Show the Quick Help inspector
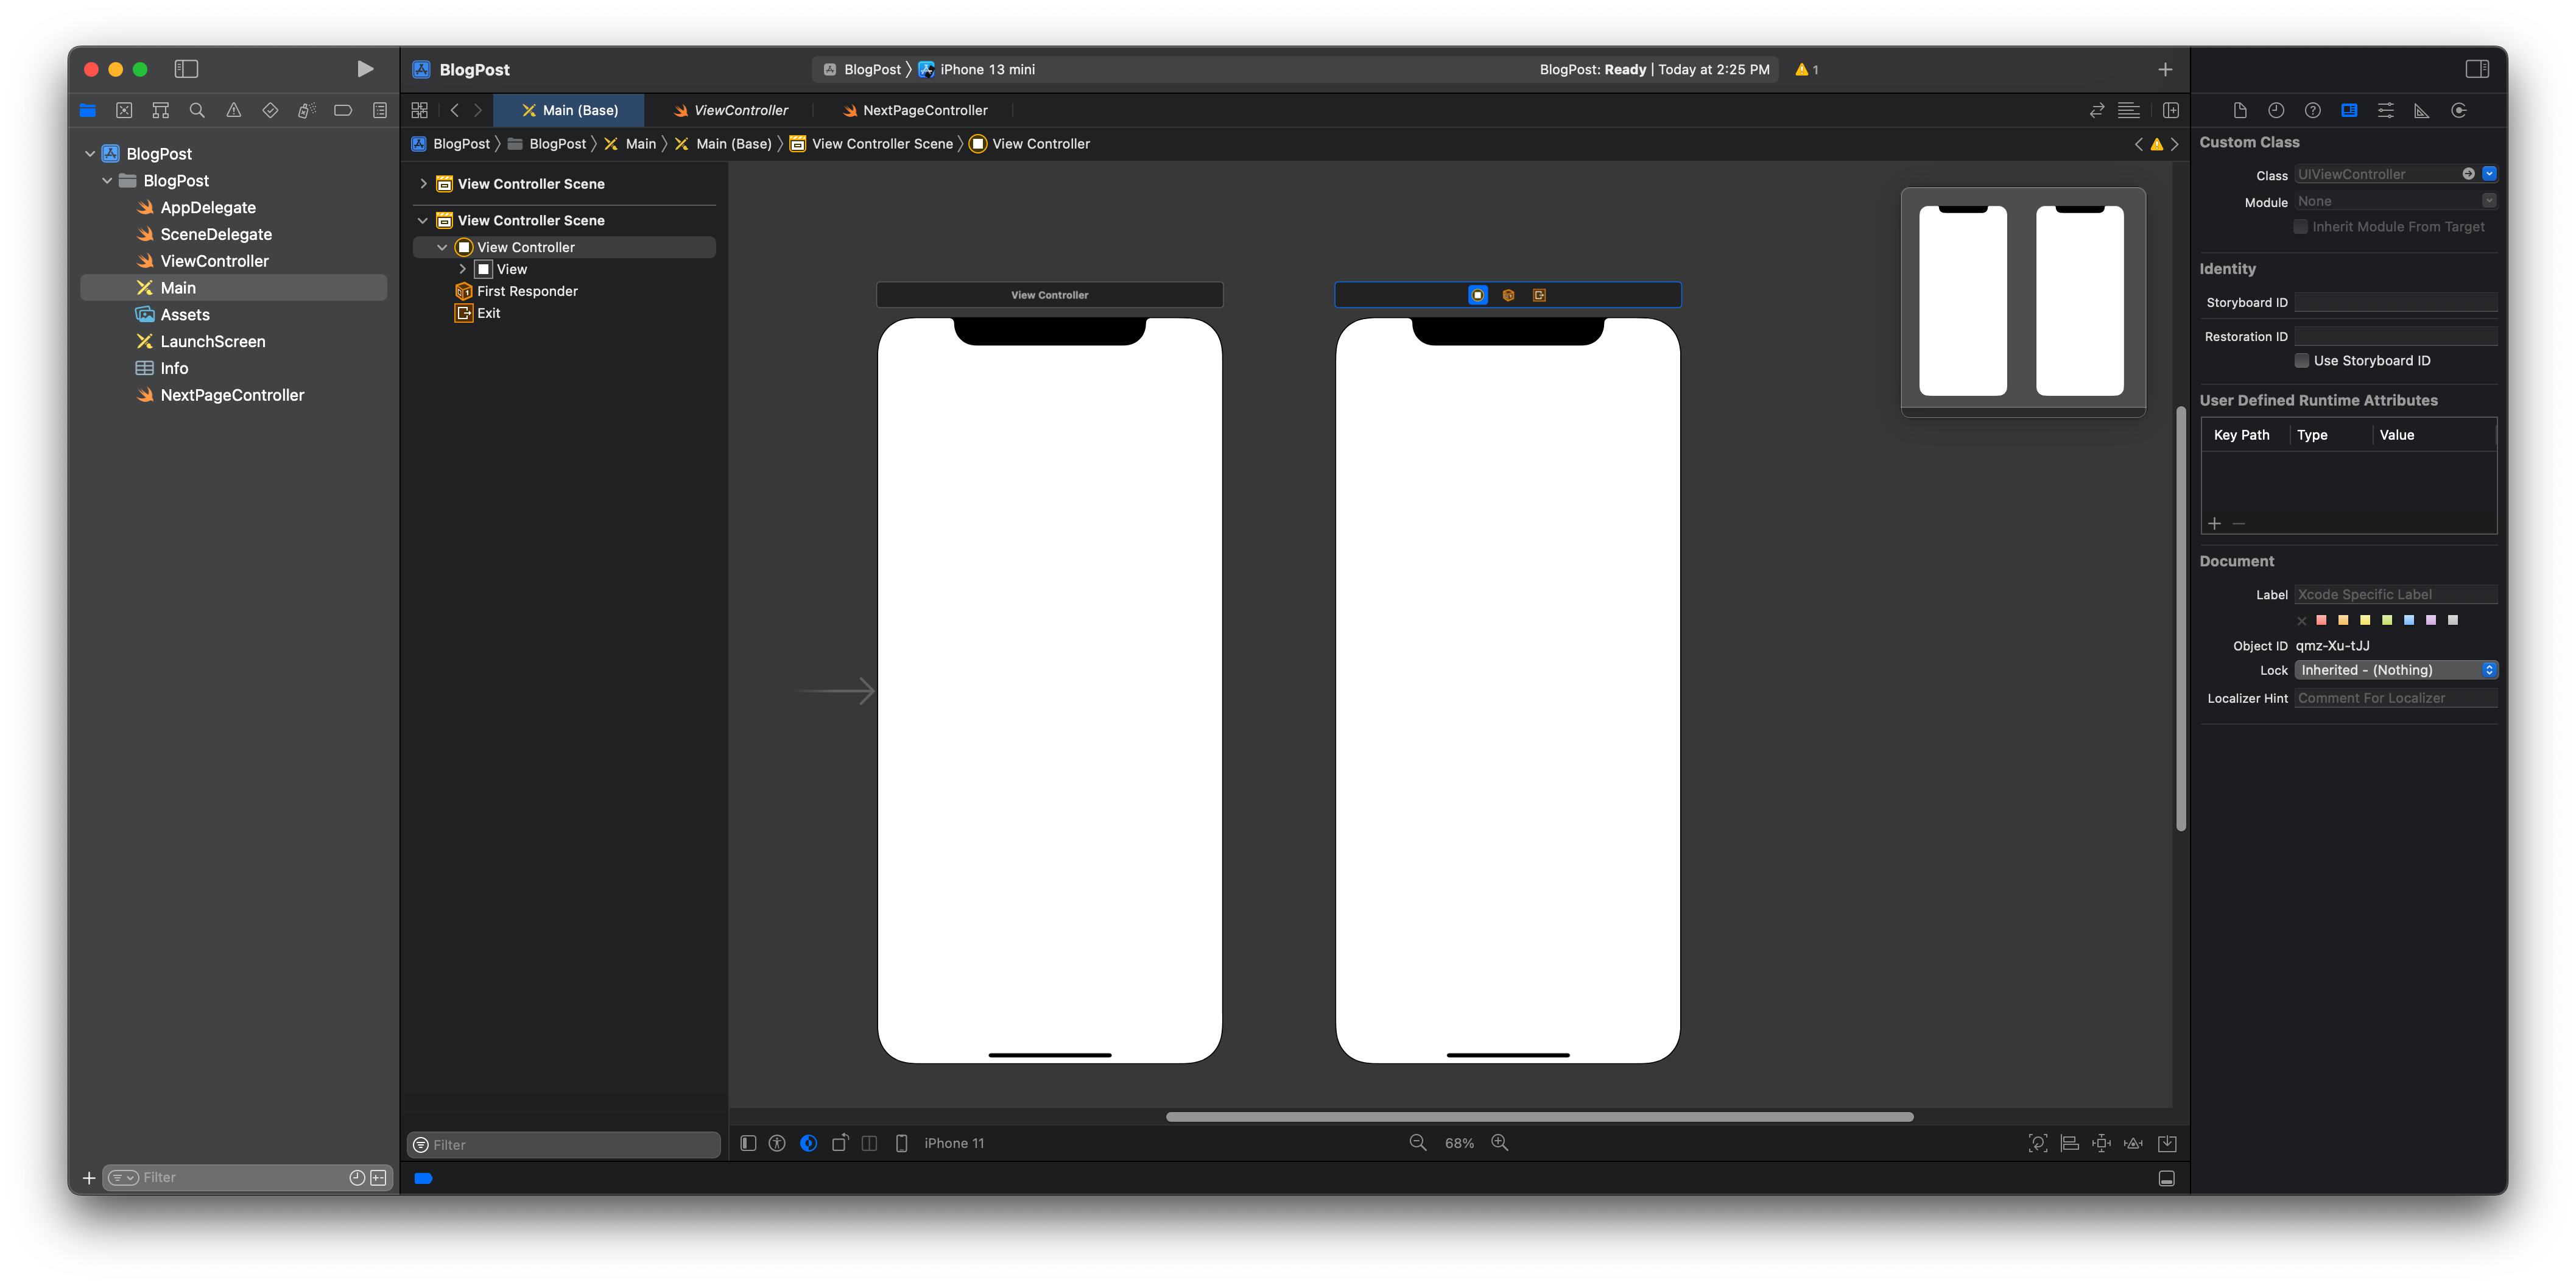The height and width of the screenshot is (1285, 2576). click(x=2312, y=110)
